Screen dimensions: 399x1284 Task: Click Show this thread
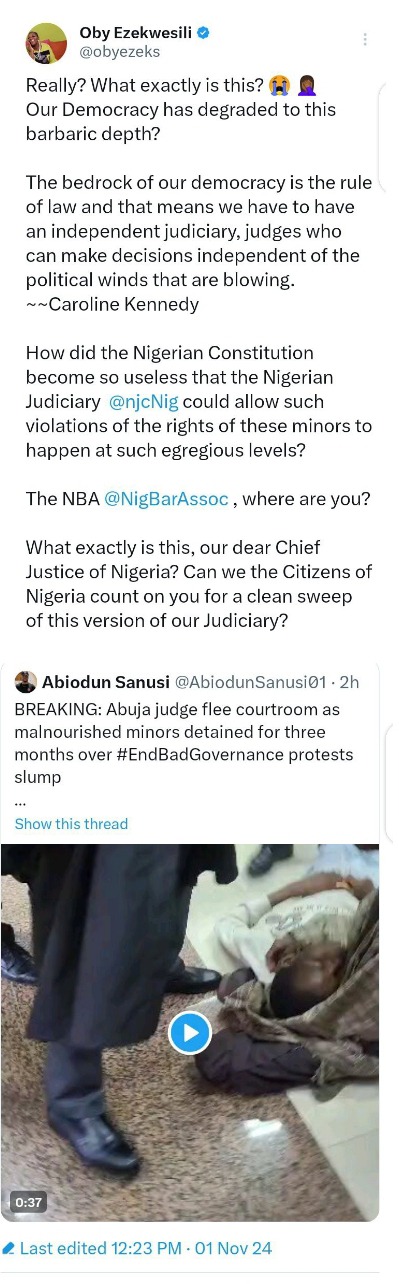coord(71,824)
